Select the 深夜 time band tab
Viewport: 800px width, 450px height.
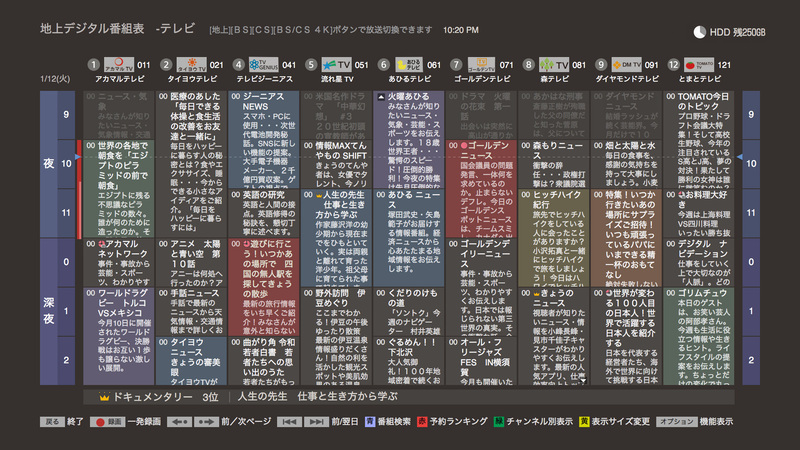click(x=48, y=311)
